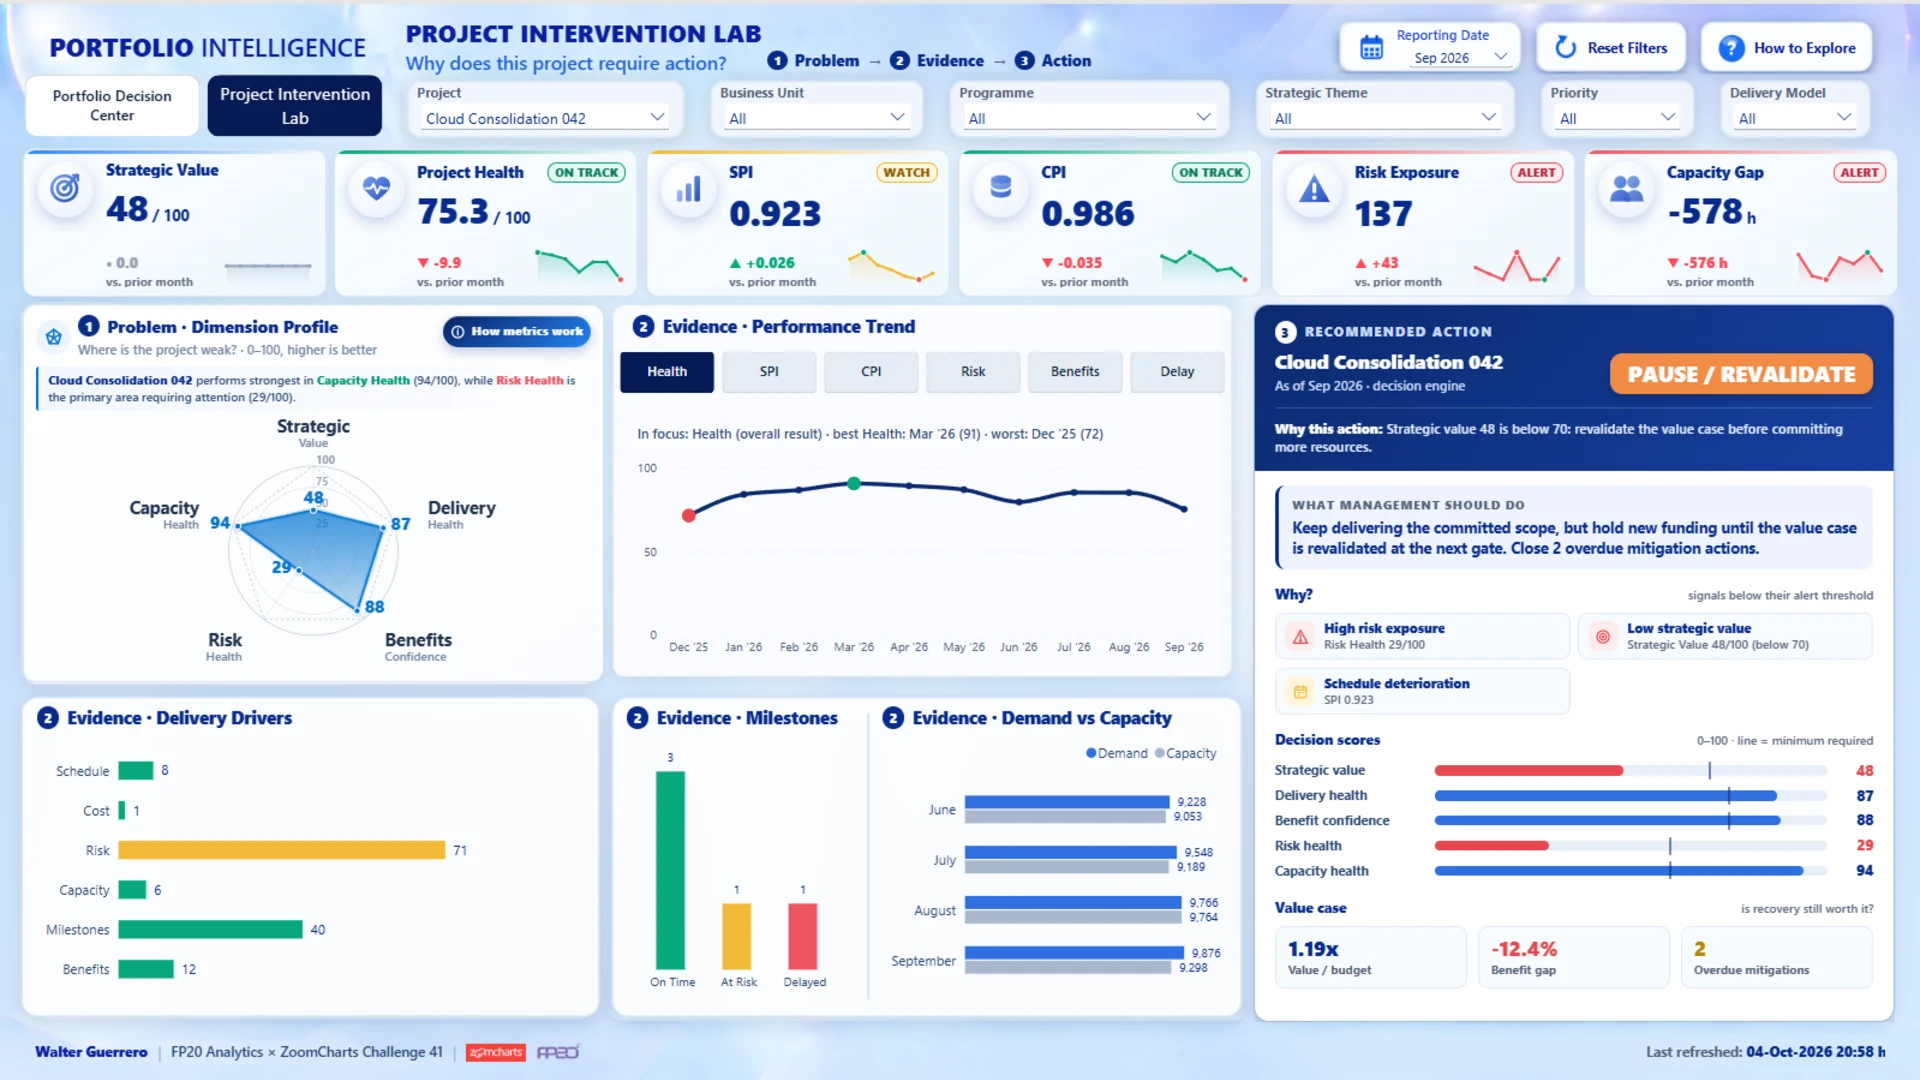Open the How to Explore help button
The height and width of the screenshot is (1080, 1920).
tap(1787, 47)
